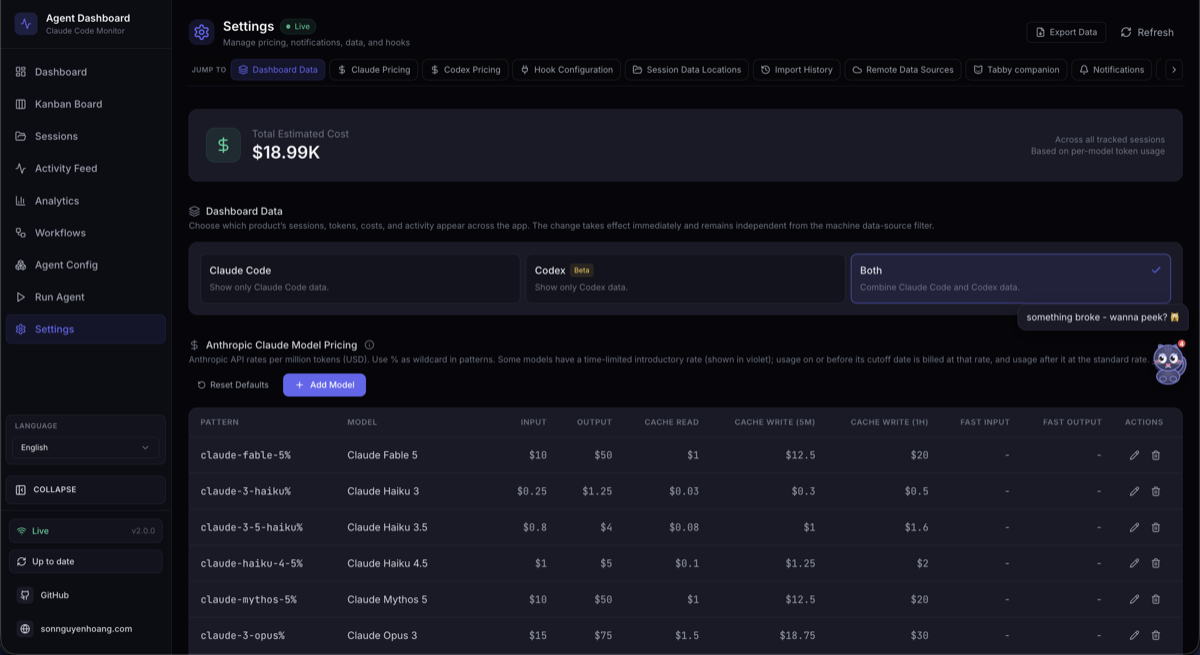Click the Dashboard Data section layers icon

click(x=195, y=211)
